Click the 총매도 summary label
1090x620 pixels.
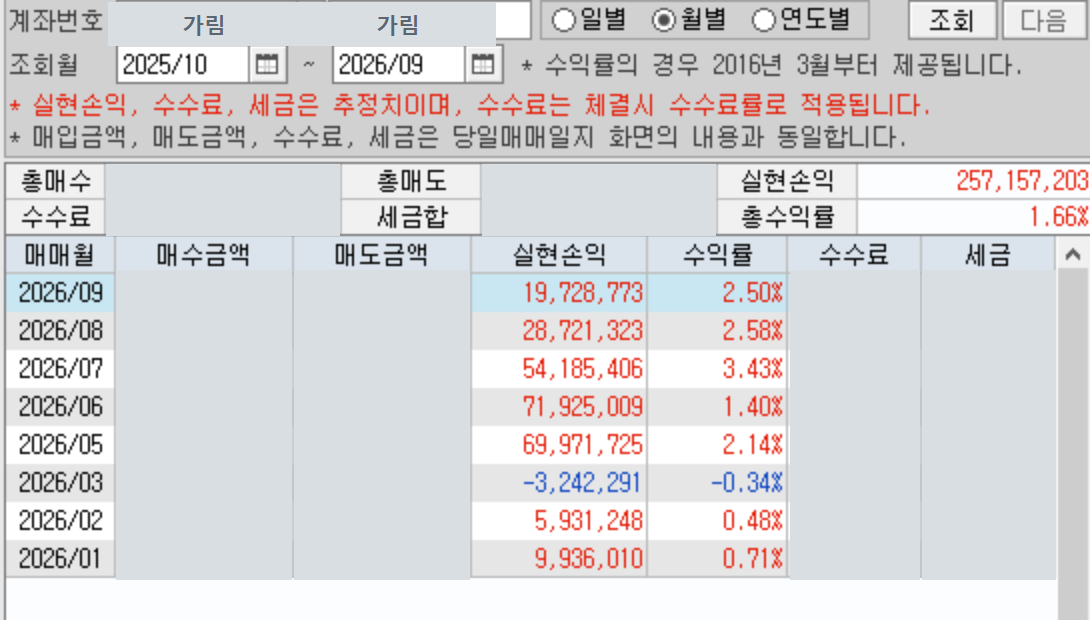(412, 181)
